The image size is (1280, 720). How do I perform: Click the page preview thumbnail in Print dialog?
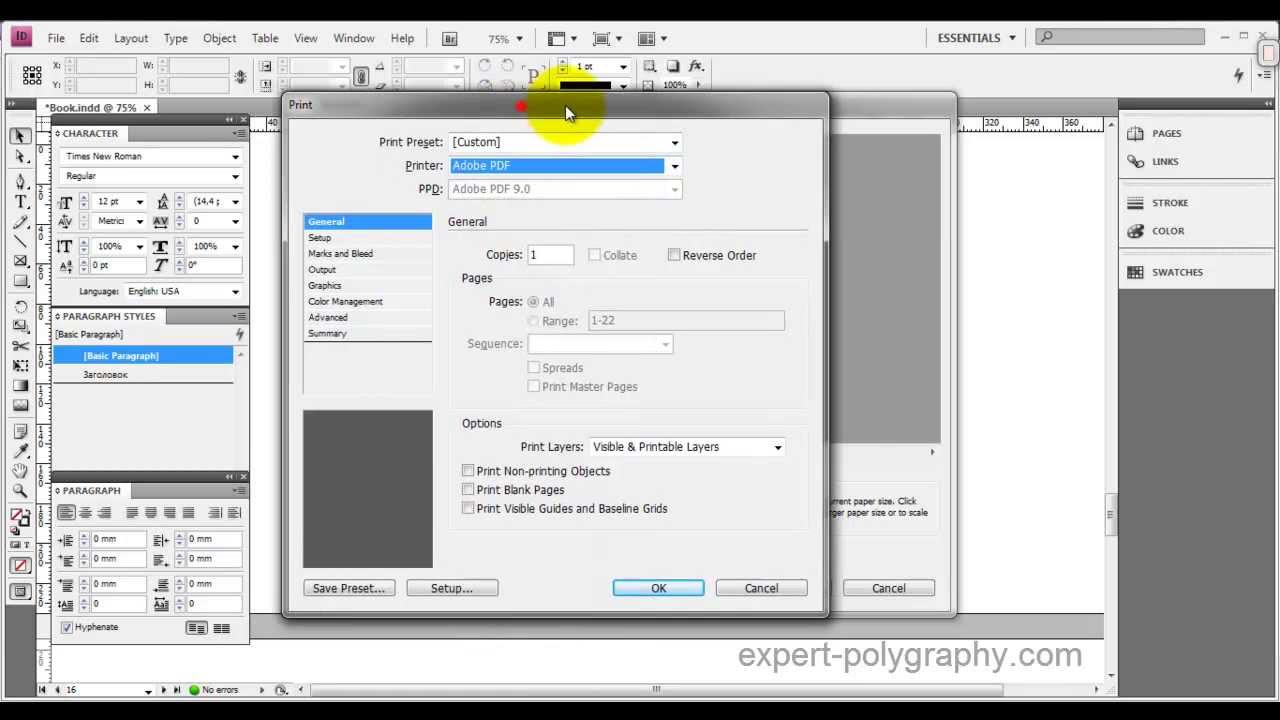[x=368, y=489]
